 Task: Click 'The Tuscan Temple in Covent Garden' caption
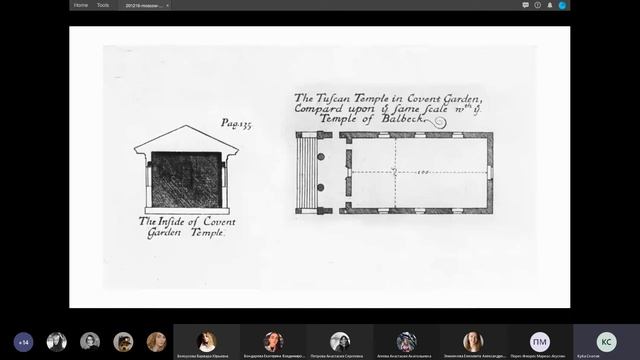pos(389,109)
